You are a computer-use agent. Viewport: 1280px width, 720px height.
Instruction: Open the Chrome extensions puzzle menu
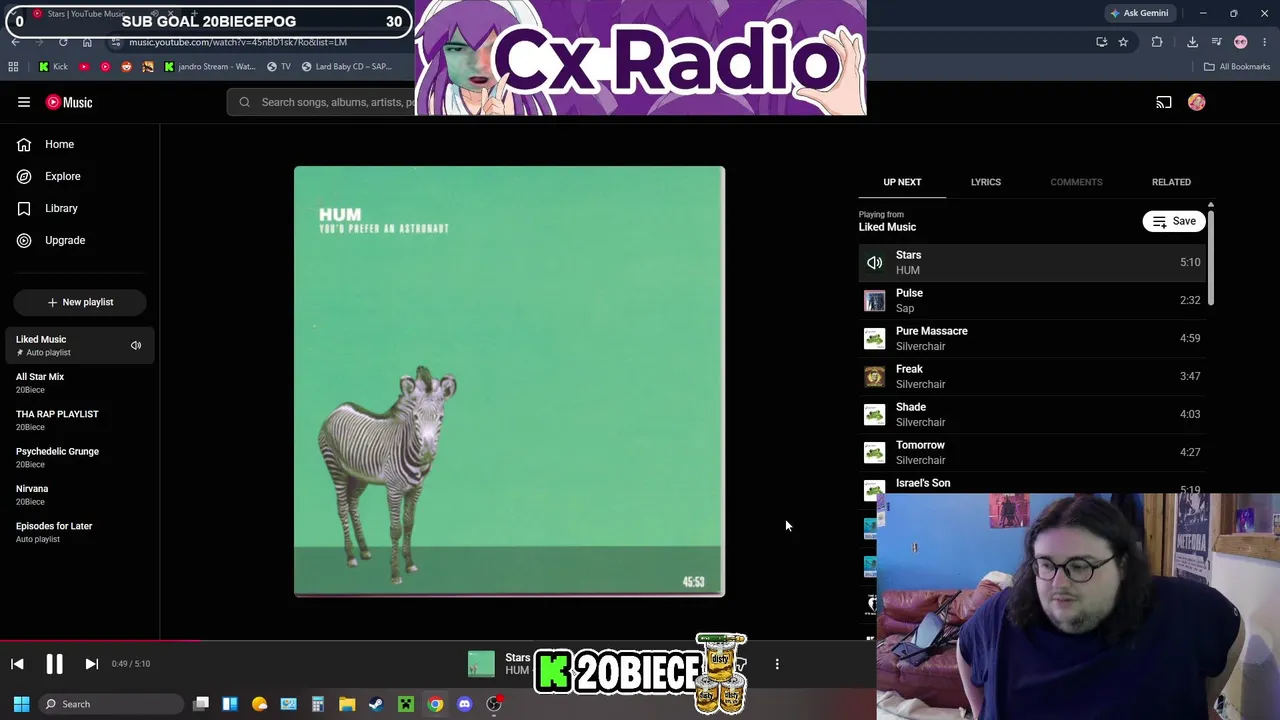coord(1157,42)
